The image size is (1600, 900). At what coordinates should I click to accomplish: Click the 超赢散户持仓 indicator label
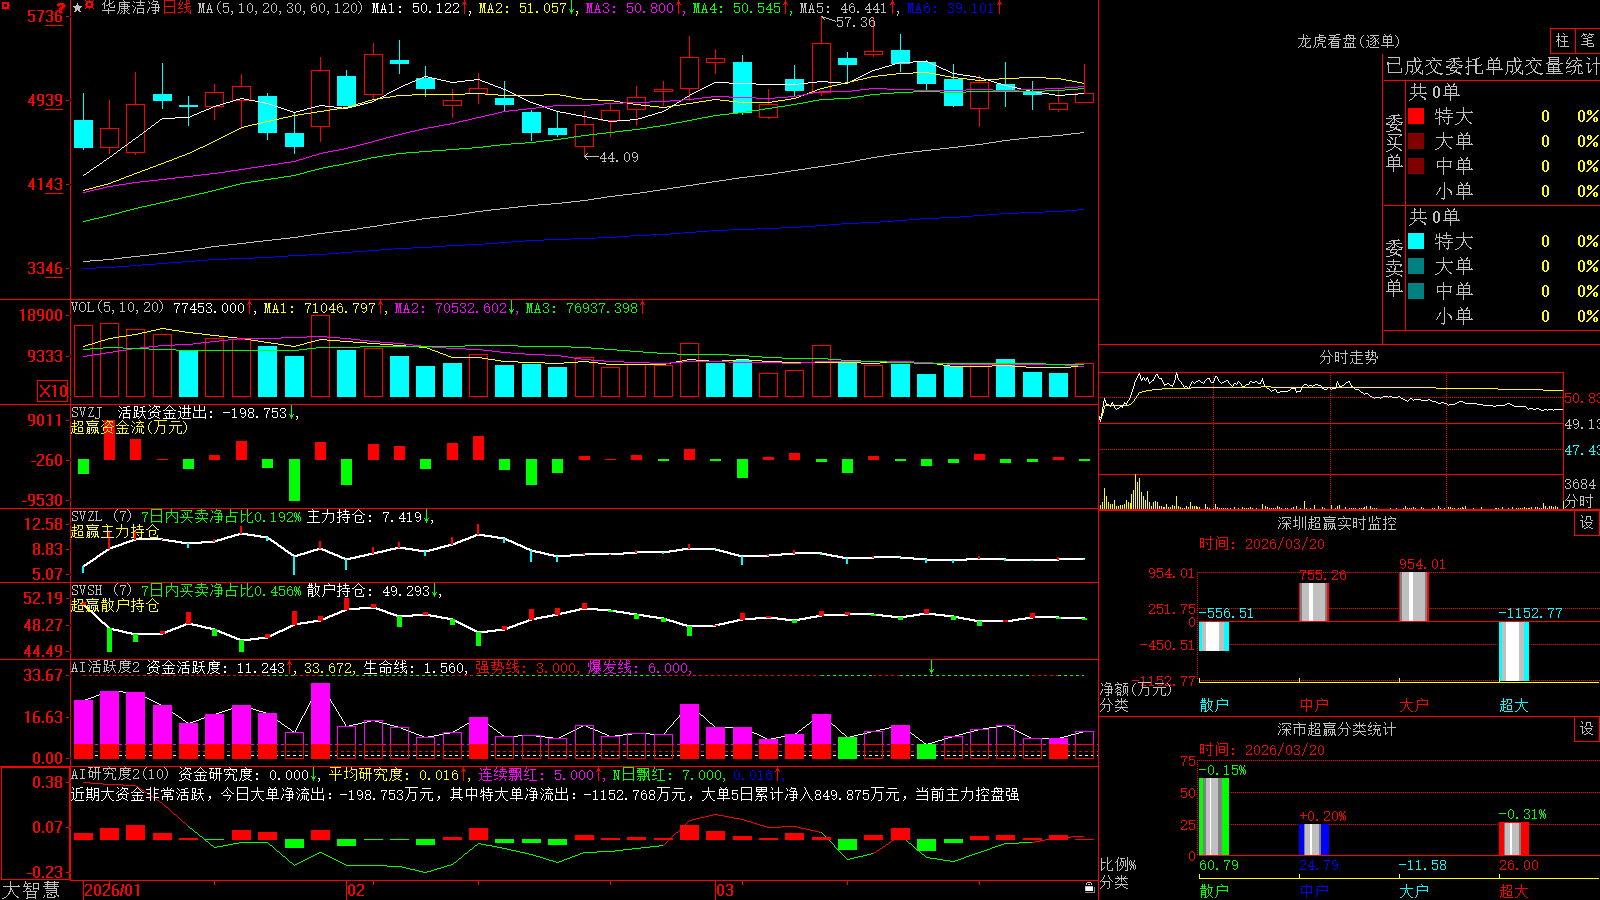(115, 605)
